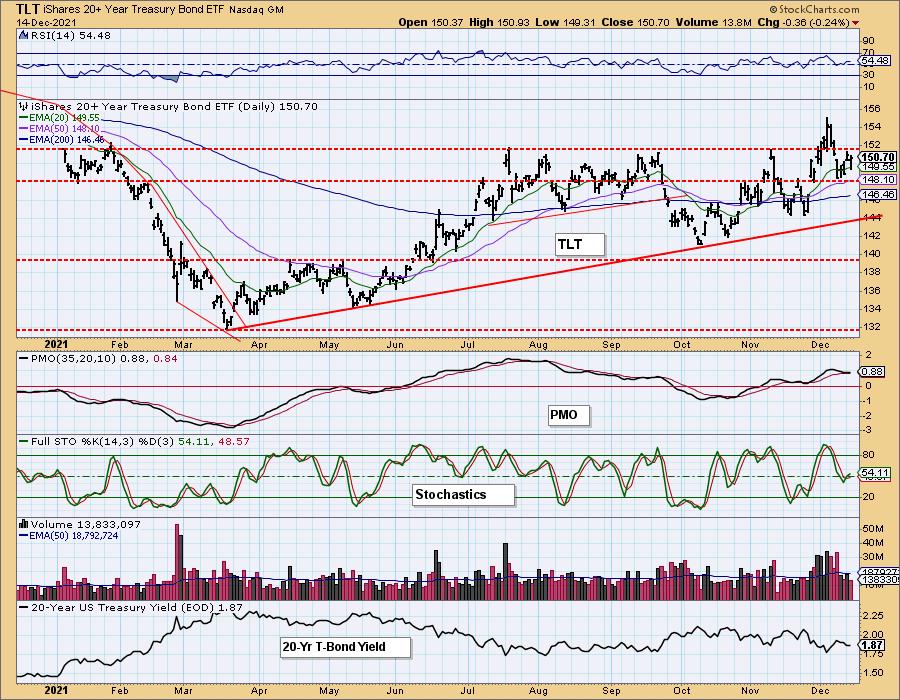Click the Oct label under the price panel
This screenshot has height=700, width=900.
click(x=681, y=345)
